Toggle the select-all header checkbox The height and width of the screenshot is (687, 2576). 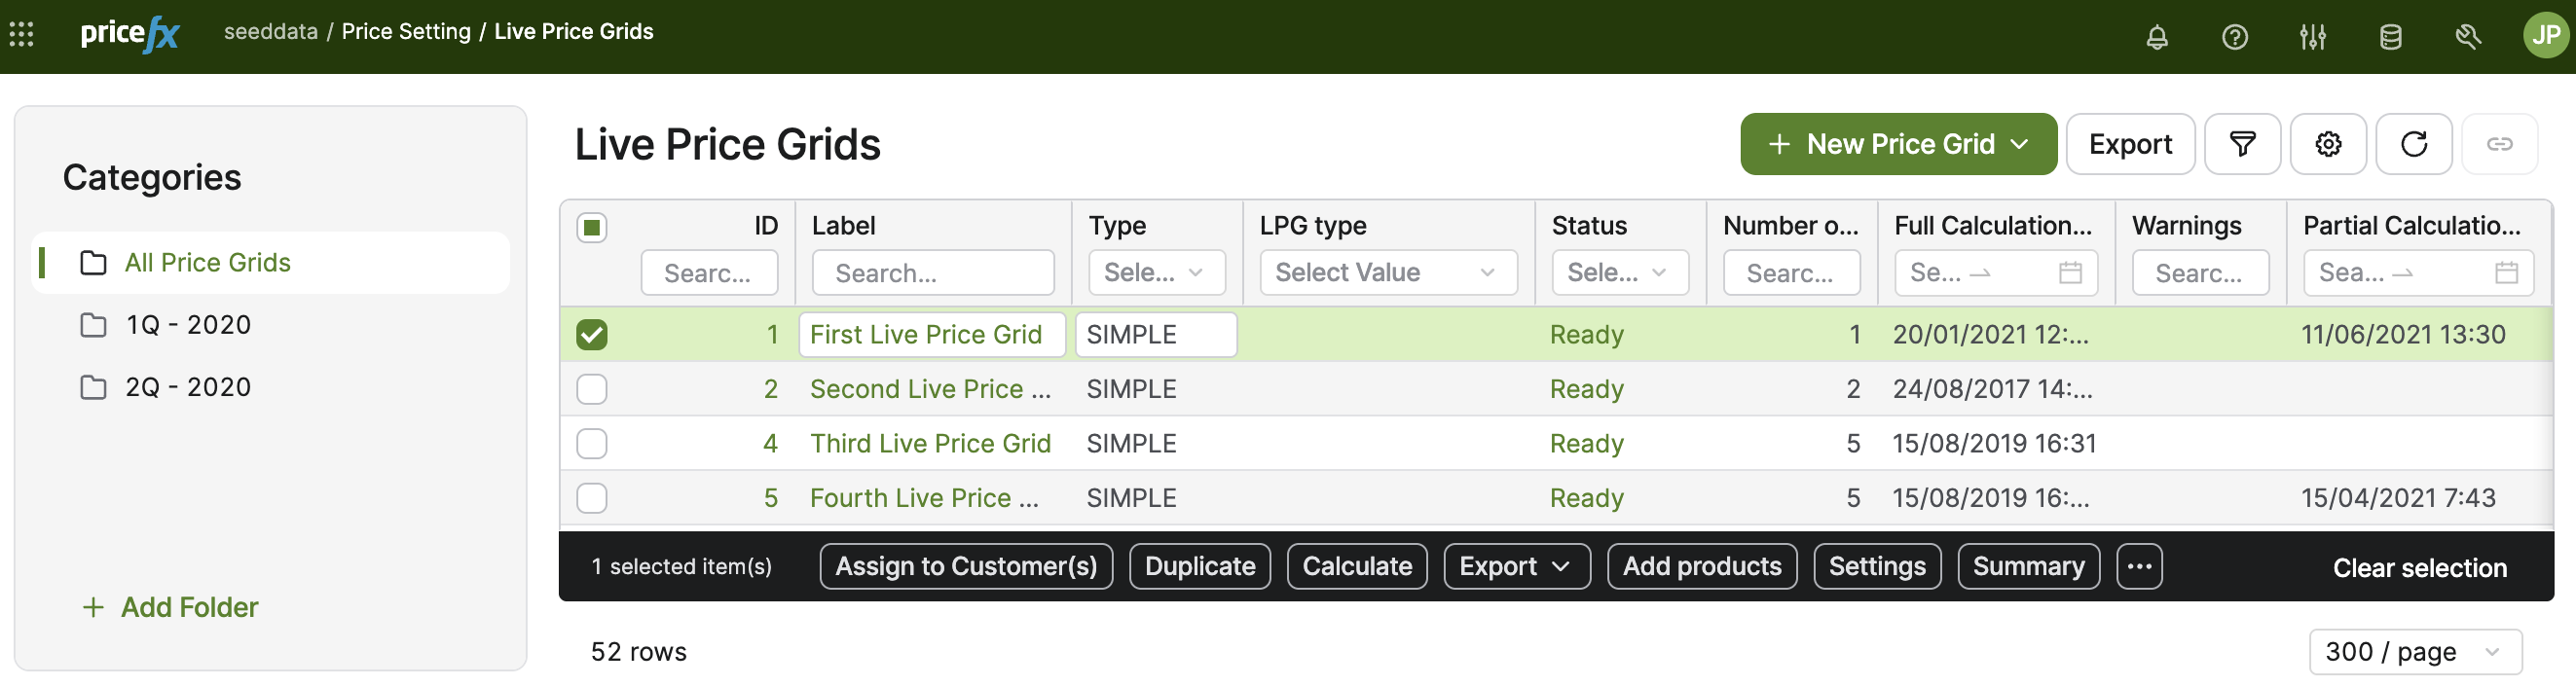click(592, 228)
